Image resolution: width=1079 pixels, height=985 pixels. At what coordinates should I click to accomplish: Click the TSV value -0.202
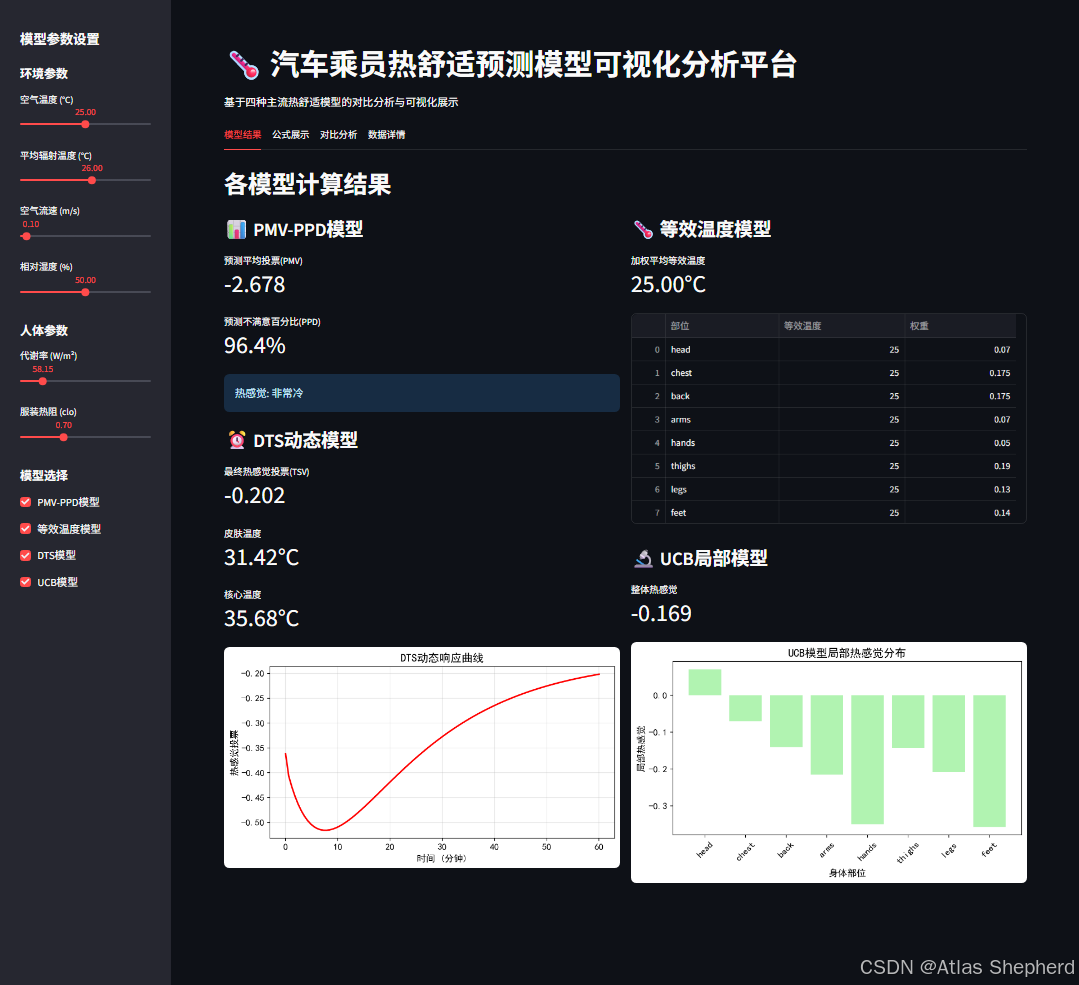[x=254, y=496]
